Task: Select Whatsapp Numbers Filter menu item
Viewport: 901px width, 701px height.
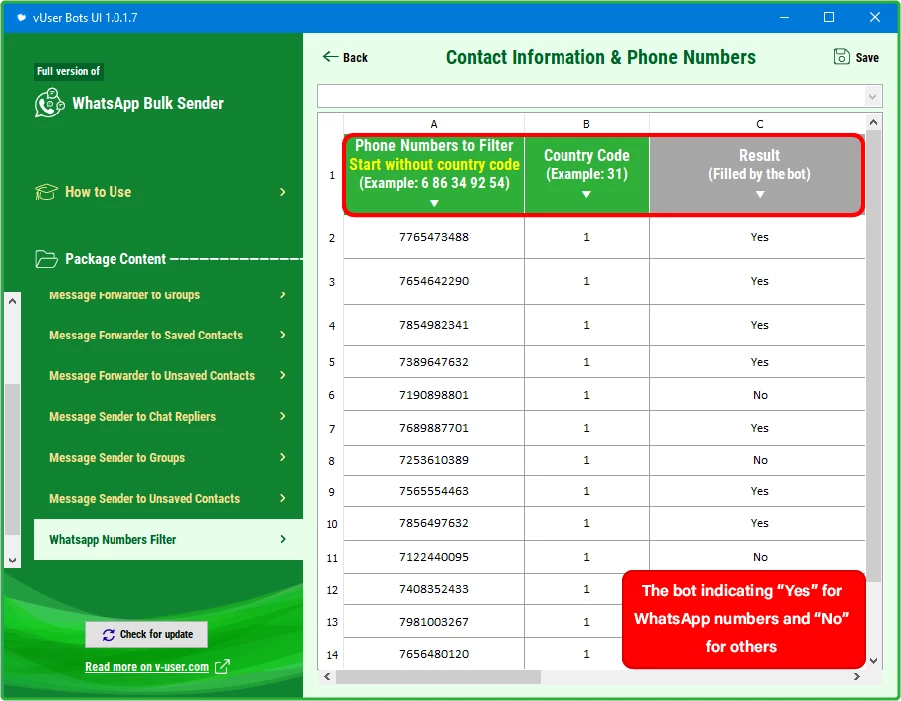Action: point(168,540)
